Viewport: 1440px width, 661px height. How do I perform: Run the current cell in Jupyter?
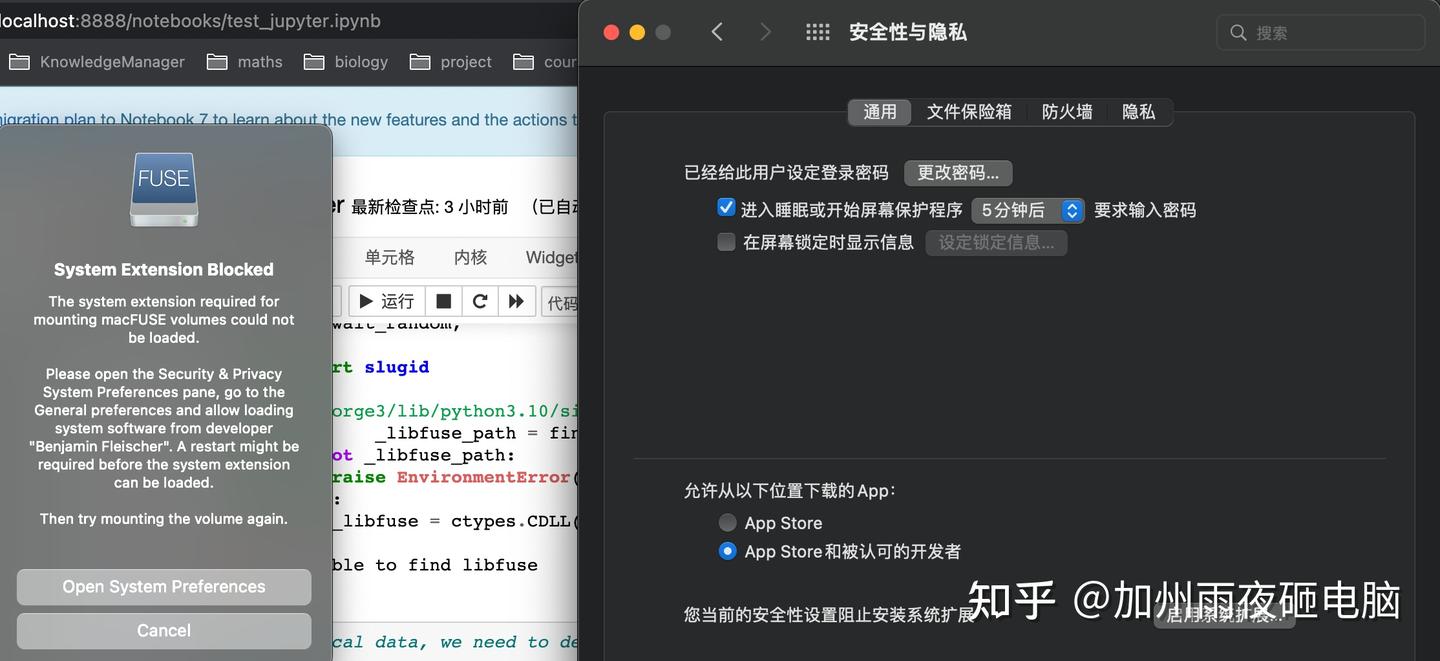coord(385,301)
